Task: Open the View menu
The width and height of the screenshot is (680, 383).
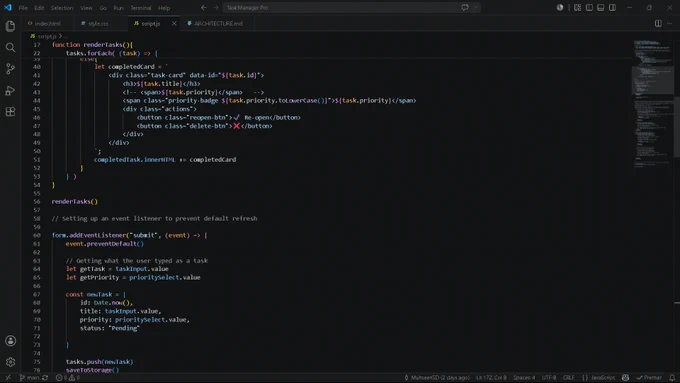Action: (x=86, y=8)
